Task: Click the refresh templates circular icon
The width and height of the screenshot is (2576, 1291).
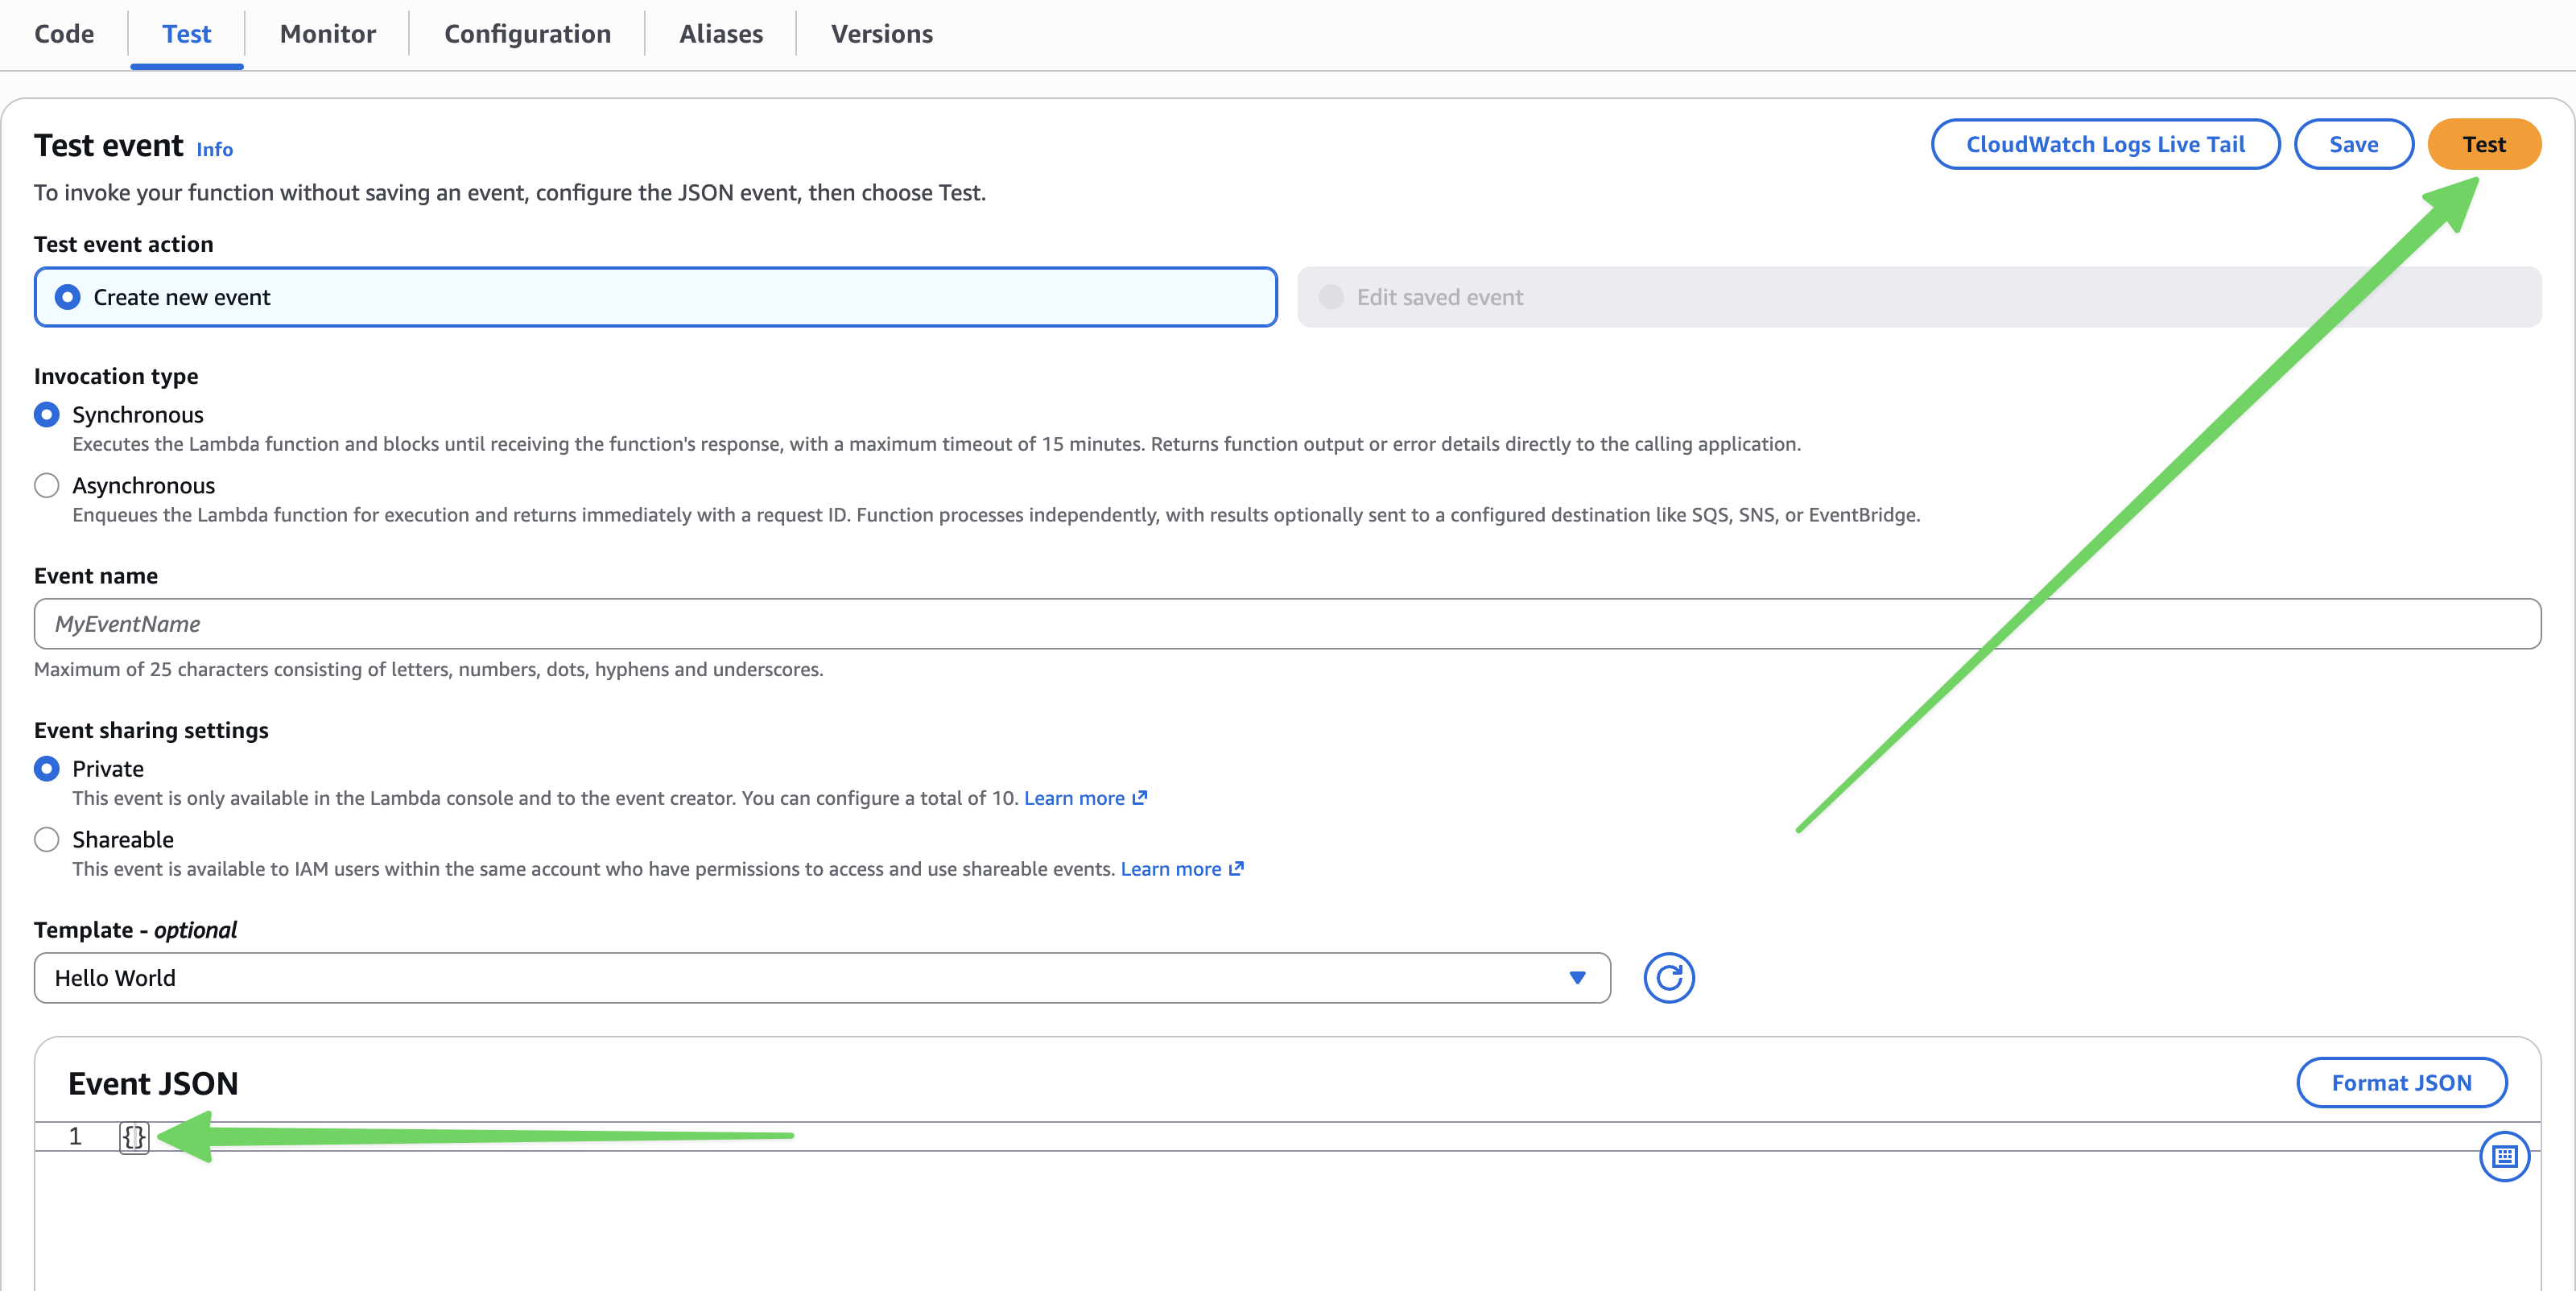Action: point(1668,977)
